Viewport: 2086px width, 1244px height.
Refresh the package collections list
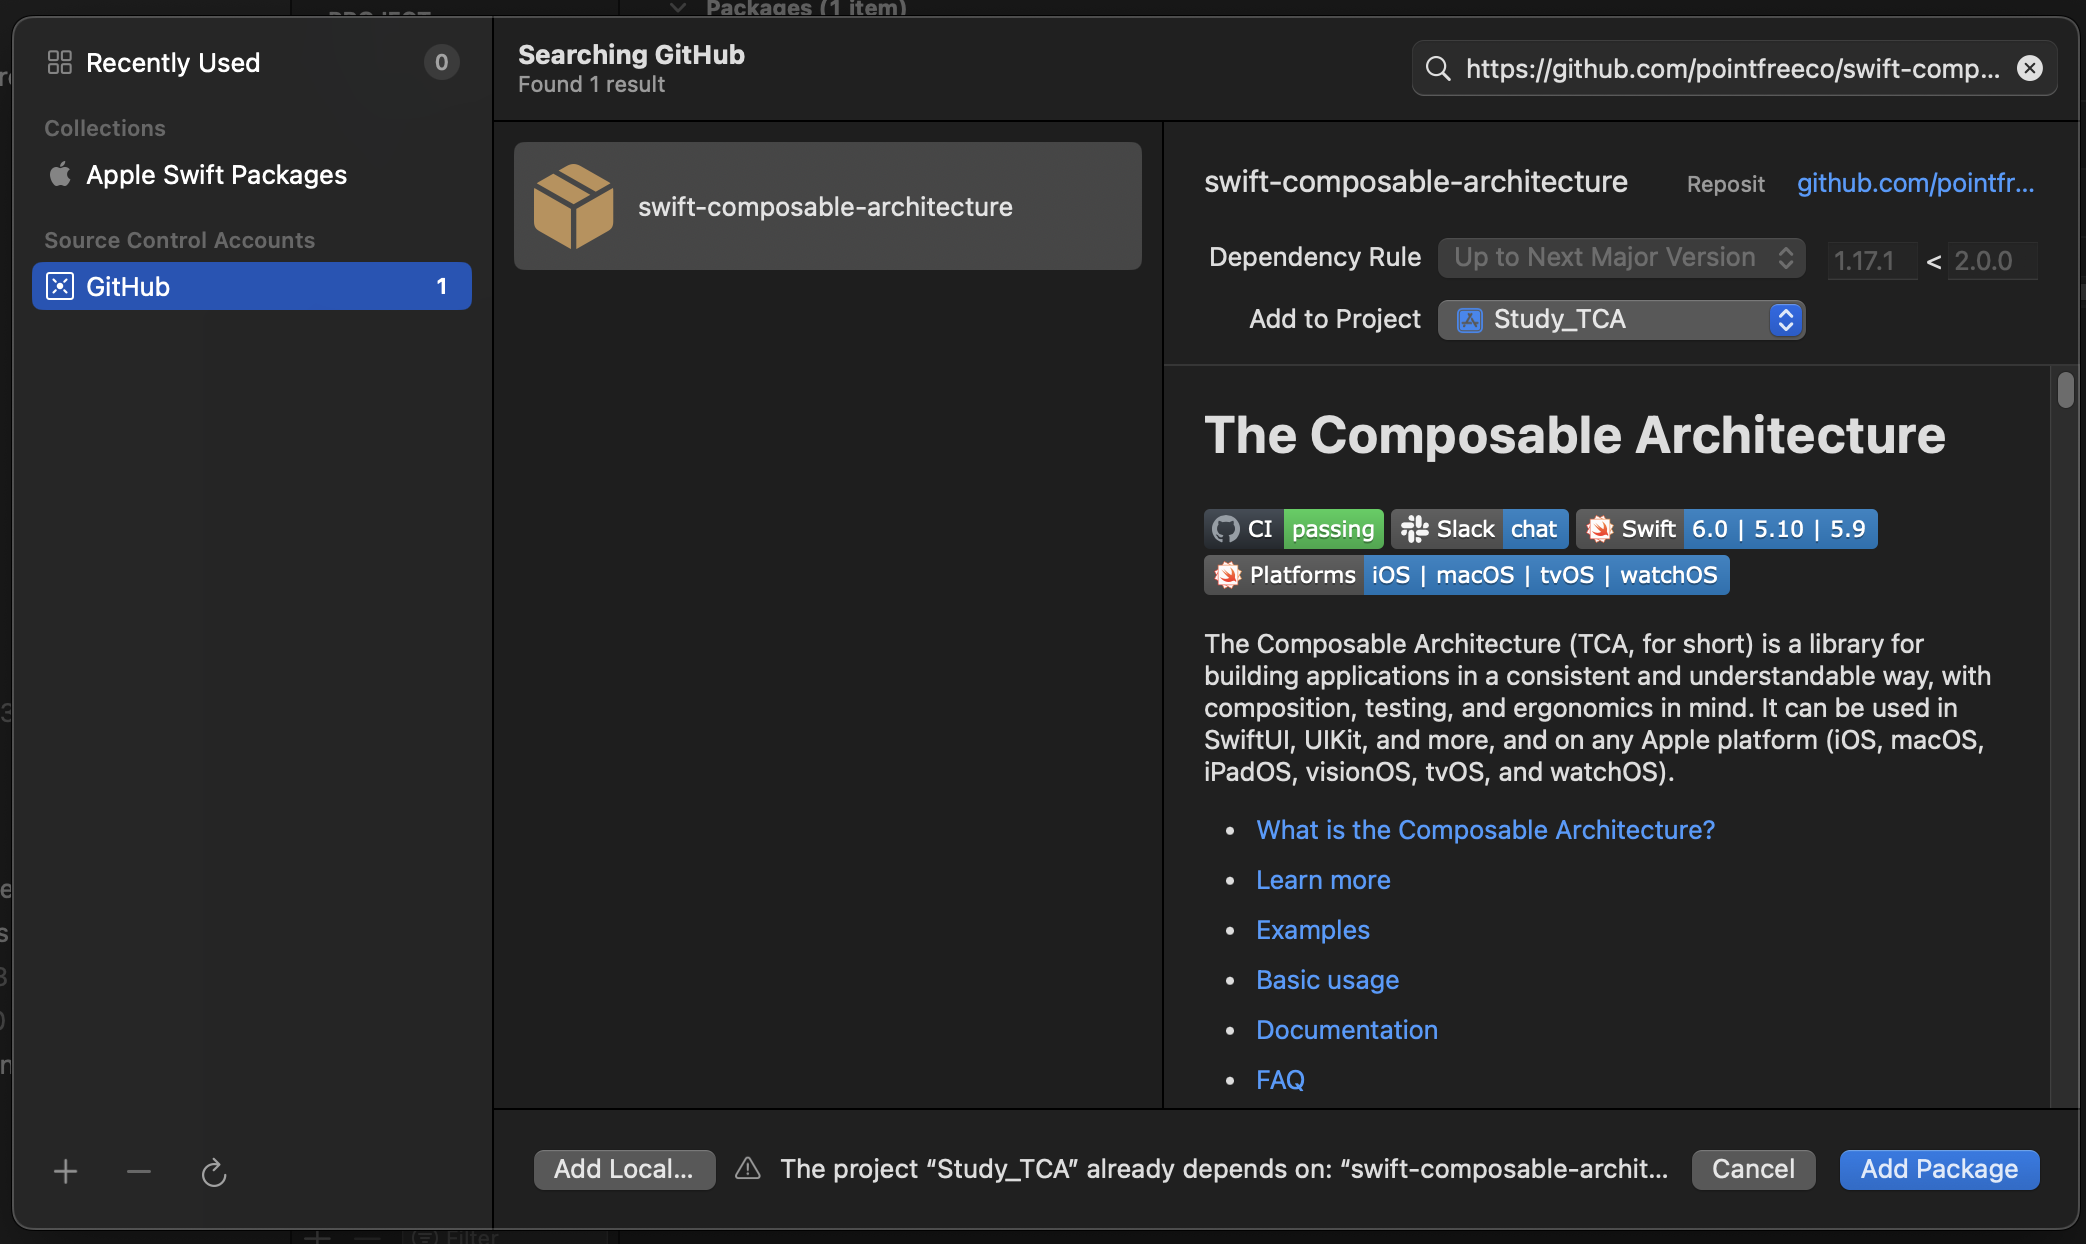tap(214, 1172)
